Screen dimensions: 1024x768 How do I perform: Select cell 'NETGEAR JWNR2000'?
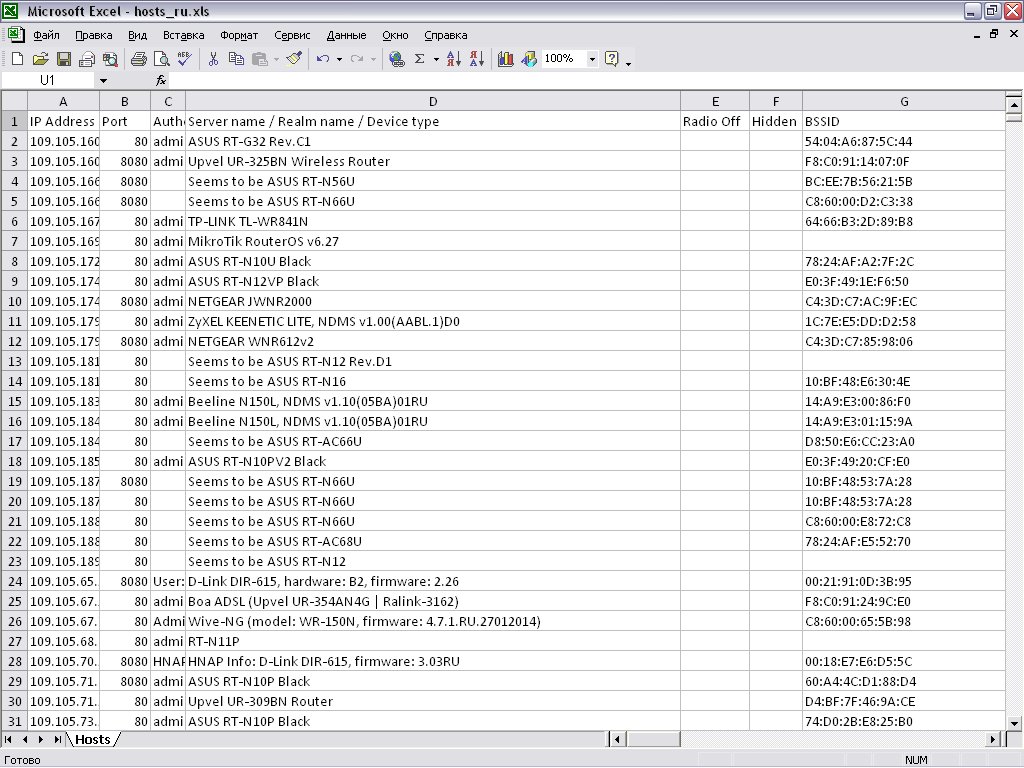[433, 302]
